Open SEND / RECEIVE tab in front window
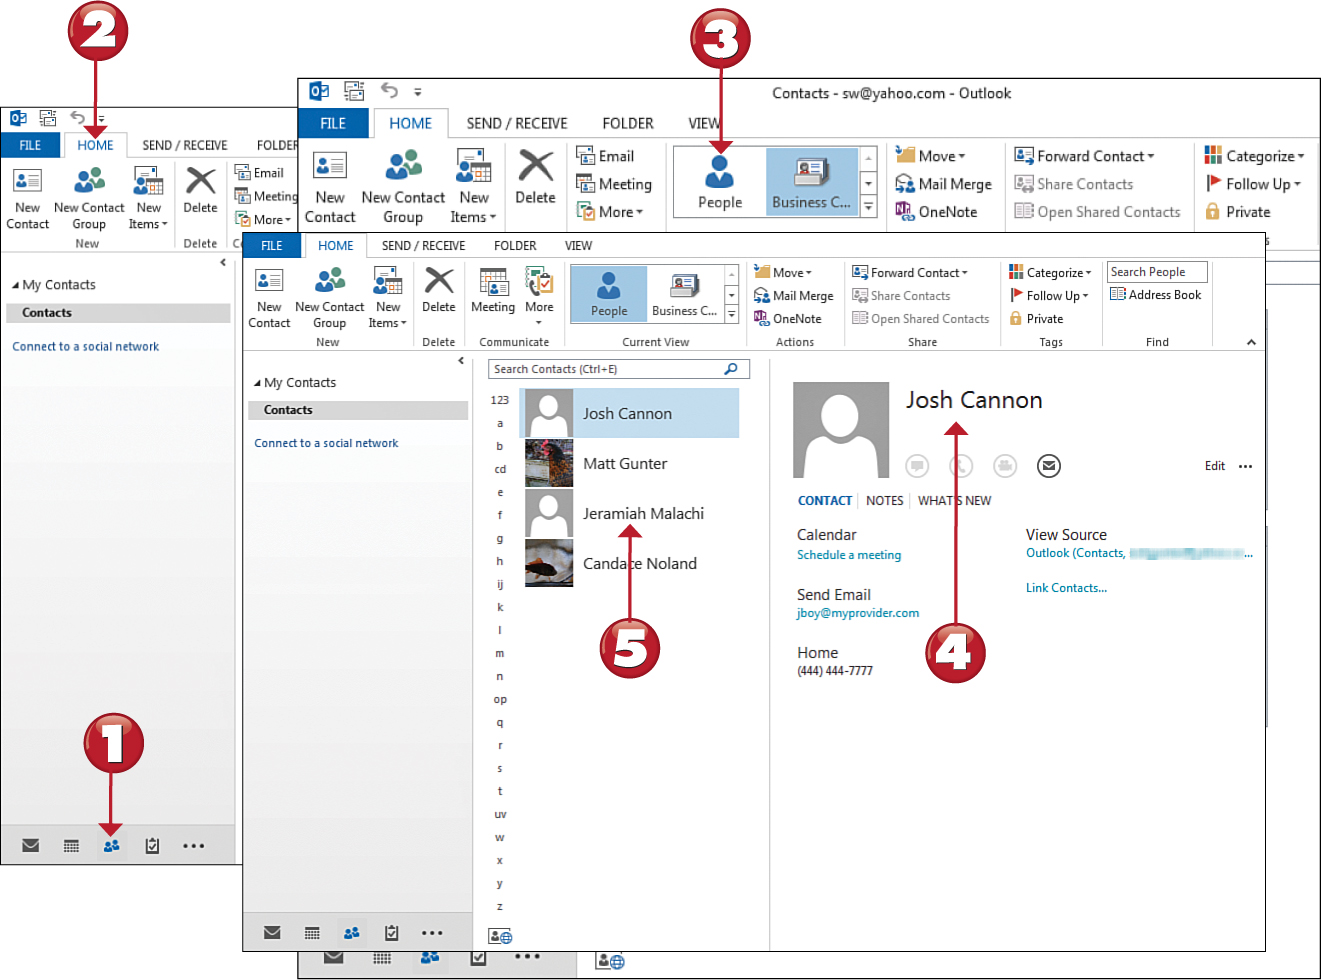Image resolution: width=1321 pixels, height=980 pixels. [x=423, y=245]
